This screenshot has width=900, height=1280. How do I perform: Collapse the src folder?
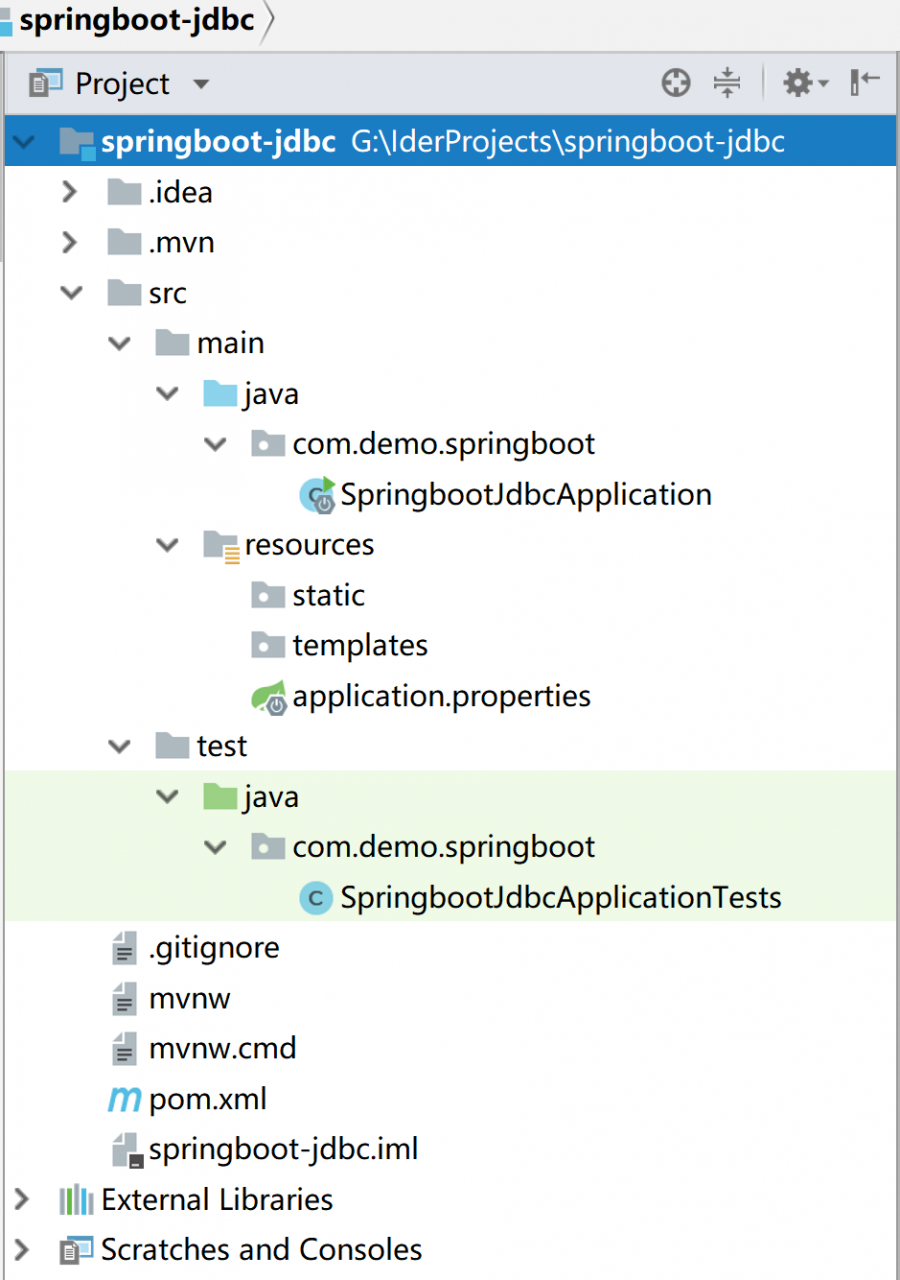point(71,293)
